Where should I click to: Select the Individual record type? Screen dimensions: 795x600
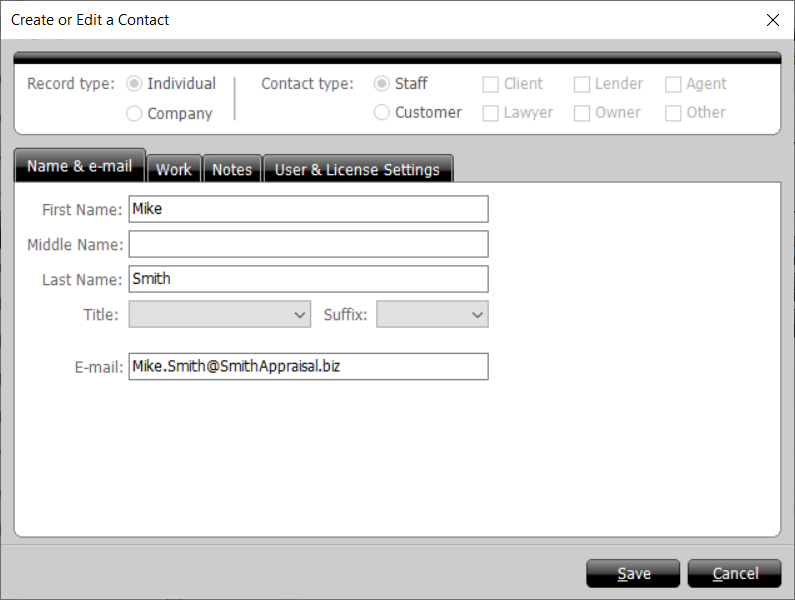pyautogui.click(x=134, y=84)
